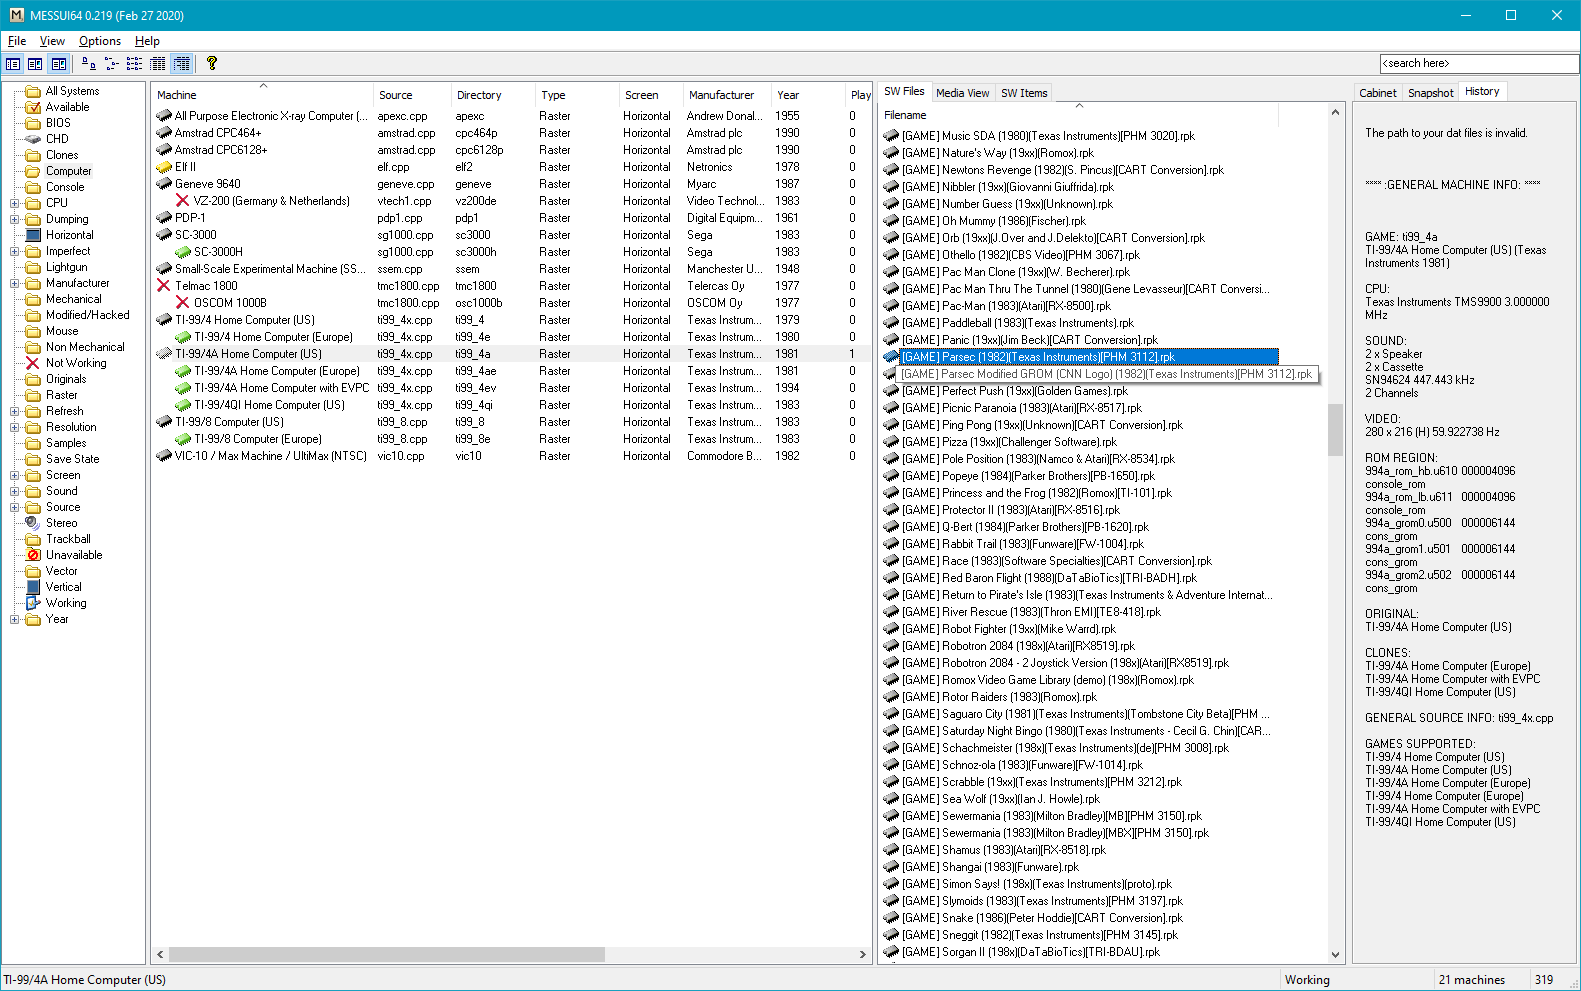This screenshot has width=1581, height=991.
Task: Toggle grouped details view
Action: pos(181,63)
